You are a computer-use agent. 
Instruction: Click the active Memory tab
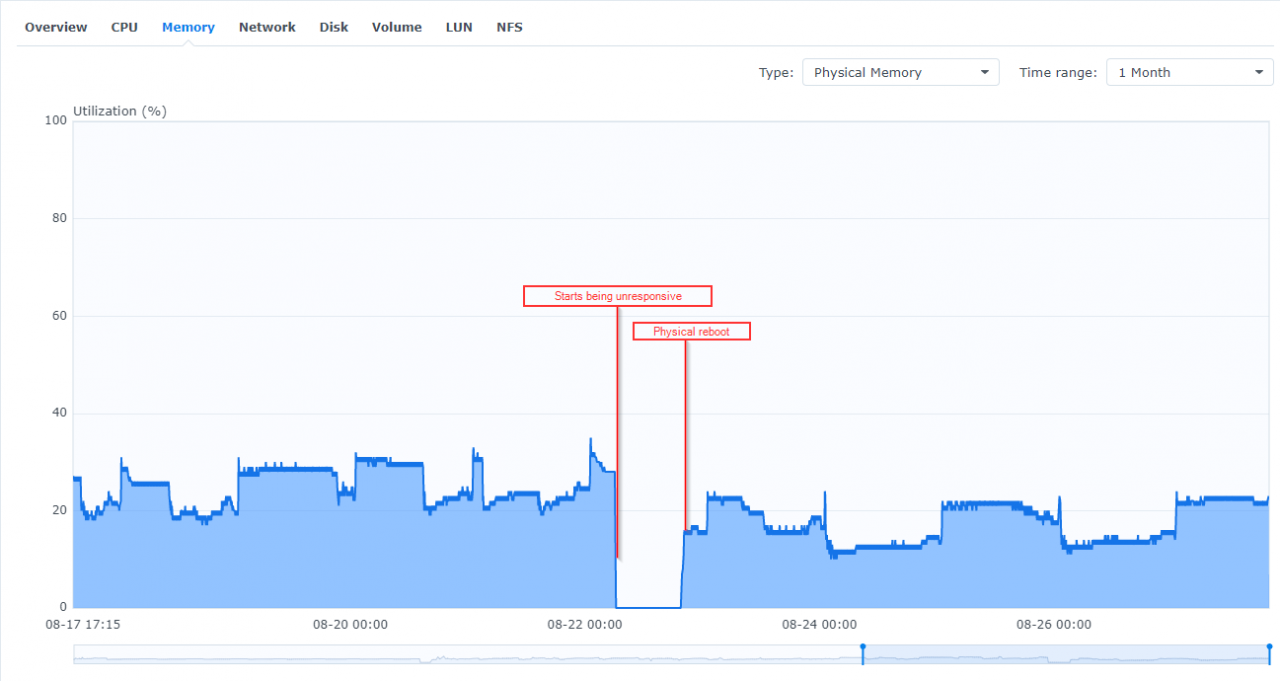[188, 27]
